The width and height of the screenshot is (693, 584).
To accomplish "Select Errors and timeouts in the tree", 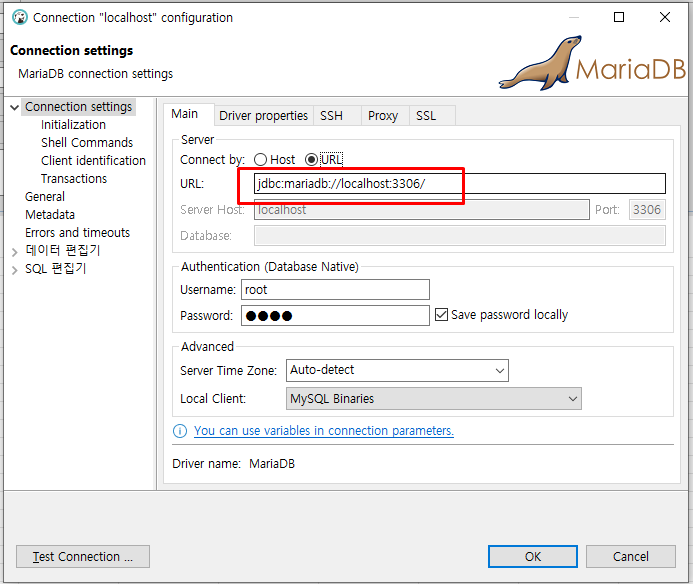I will tap(77, 233).
